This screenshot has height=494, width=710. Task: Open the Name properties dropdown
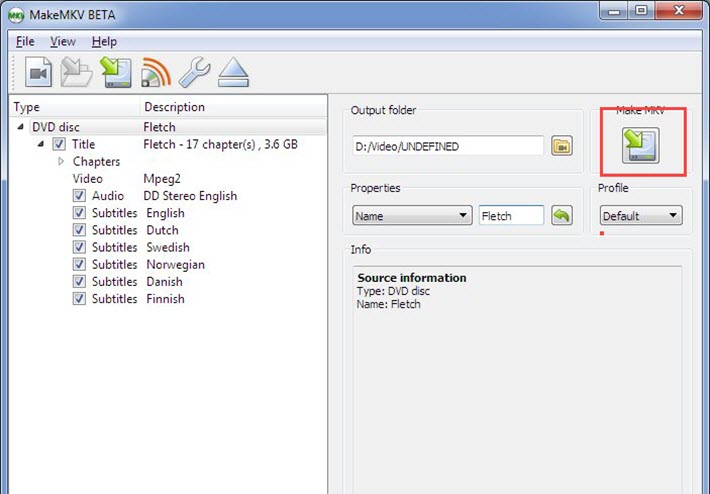(412, 216)
